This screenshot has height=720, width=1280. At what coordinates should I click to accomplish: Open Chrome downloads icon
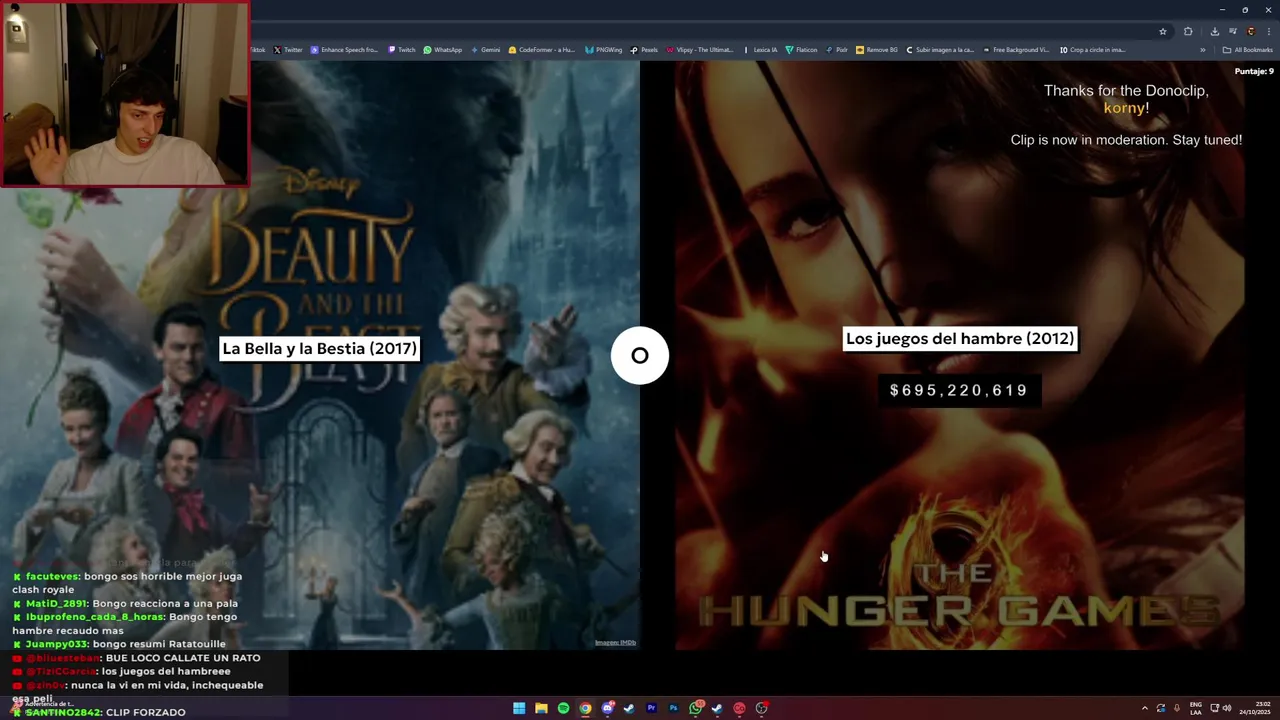click(x=1215, y=31)
